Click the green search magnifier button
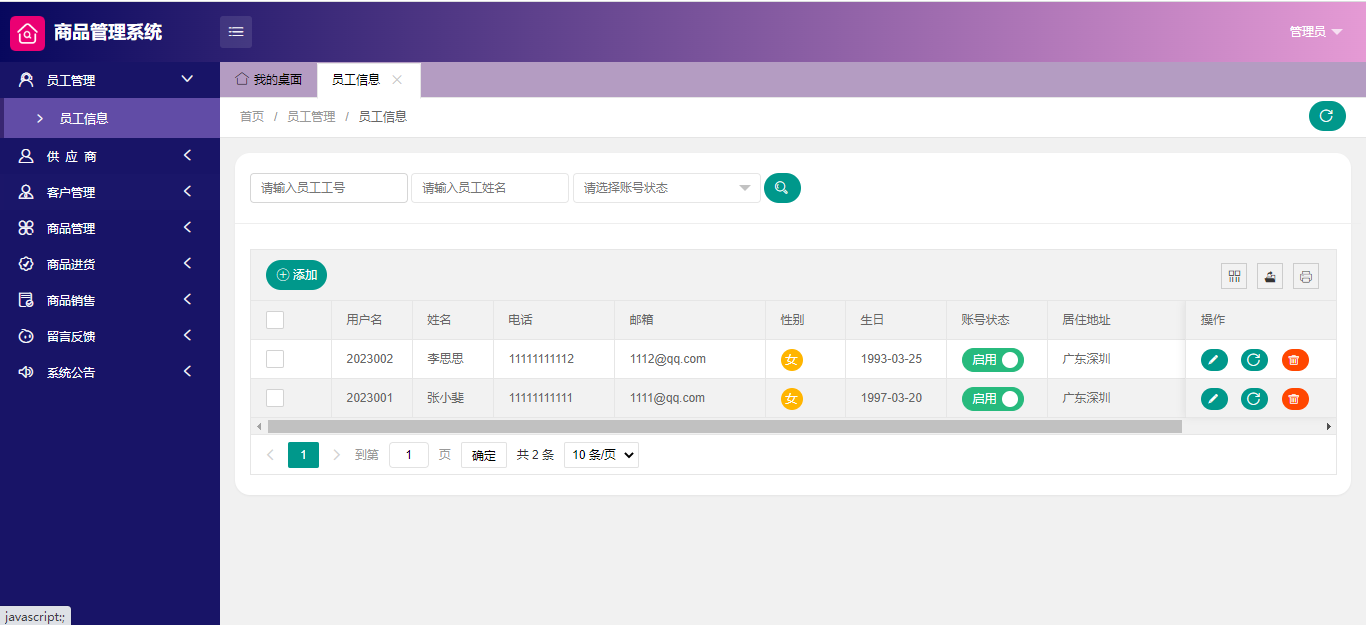This screenshot has height=625, width=1366. click(782, 188)
